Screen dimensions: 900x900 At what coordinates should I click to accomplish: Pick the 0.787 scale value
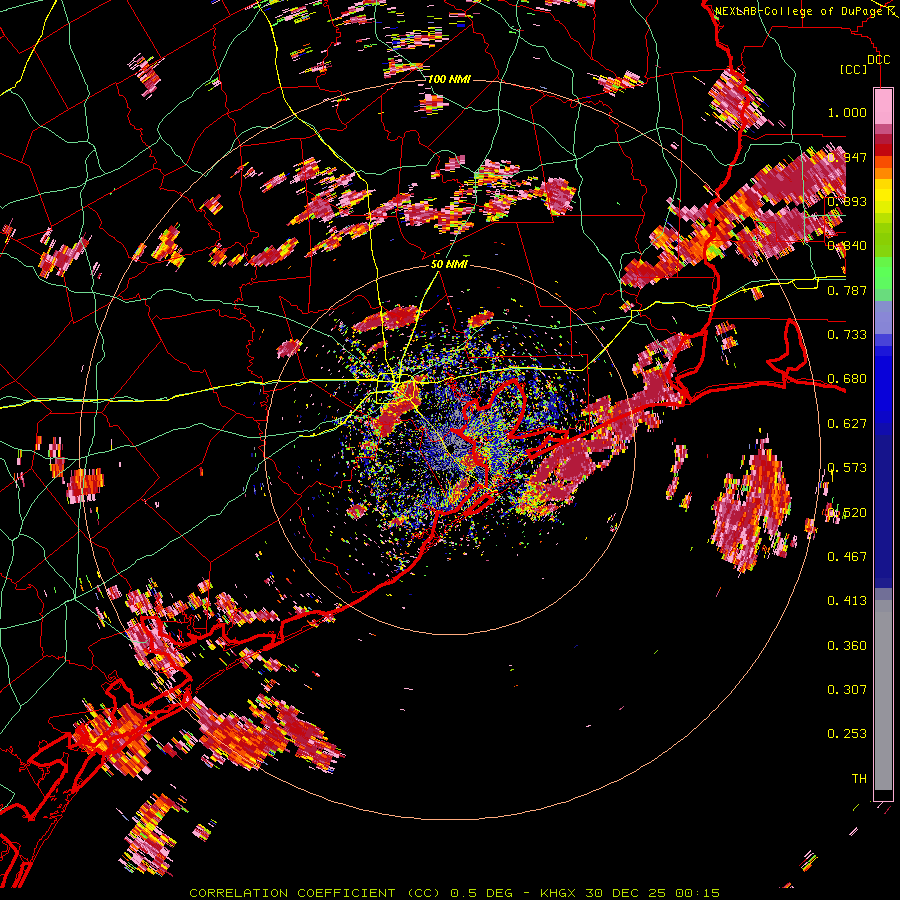847,290
